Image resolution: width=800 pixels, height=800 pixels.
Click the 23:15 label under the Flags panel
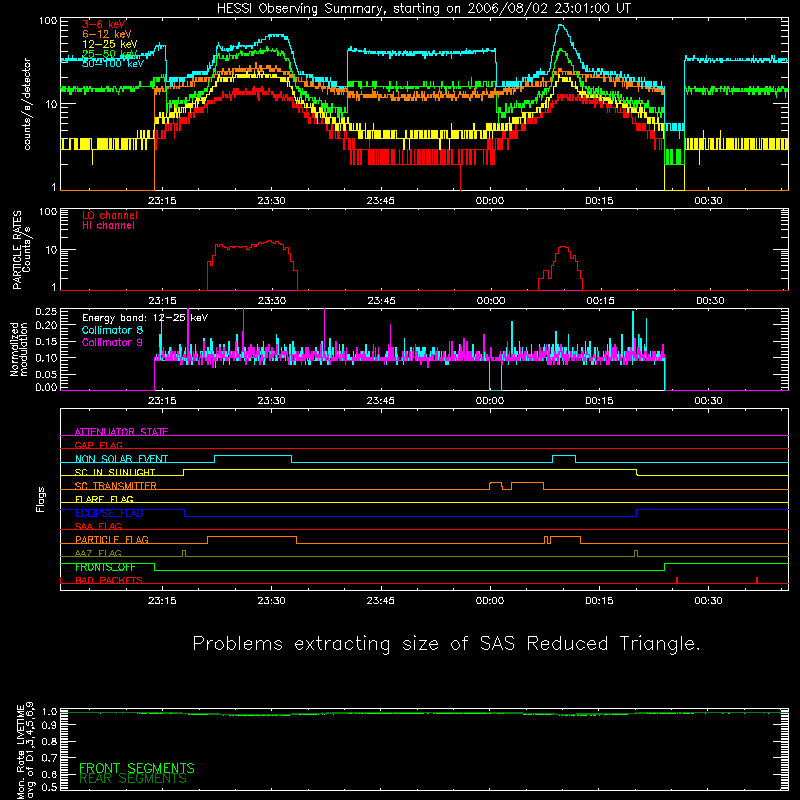tap(162, 601)
